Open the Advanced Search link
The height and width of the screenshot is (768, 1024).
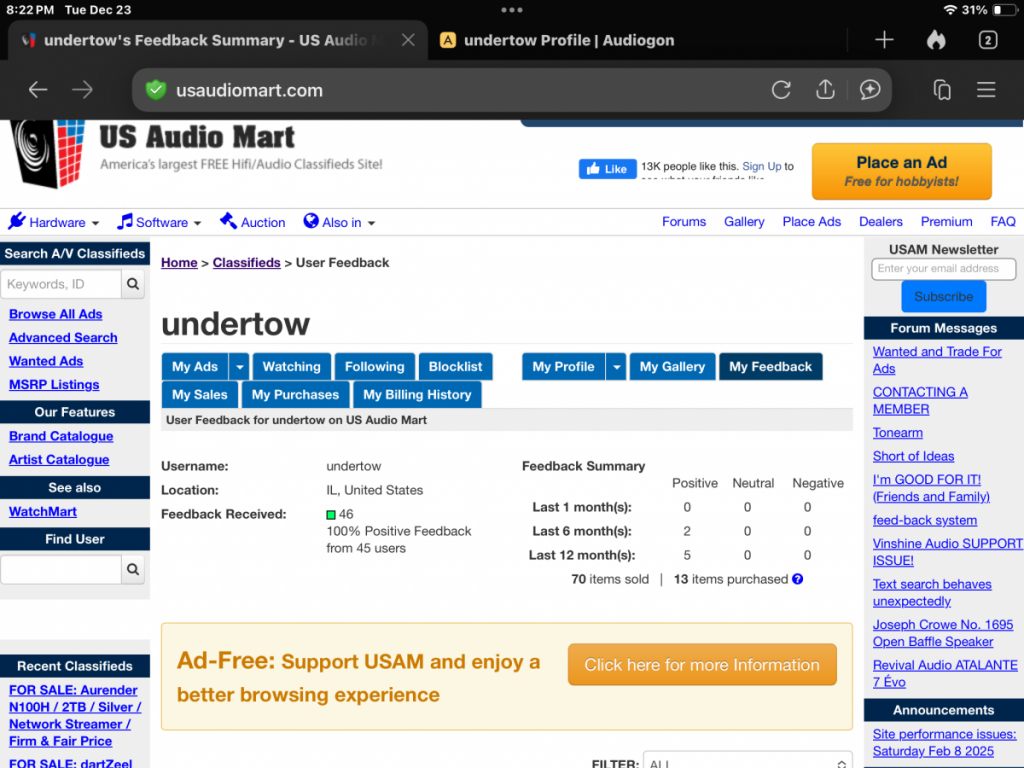click(63, 338)
